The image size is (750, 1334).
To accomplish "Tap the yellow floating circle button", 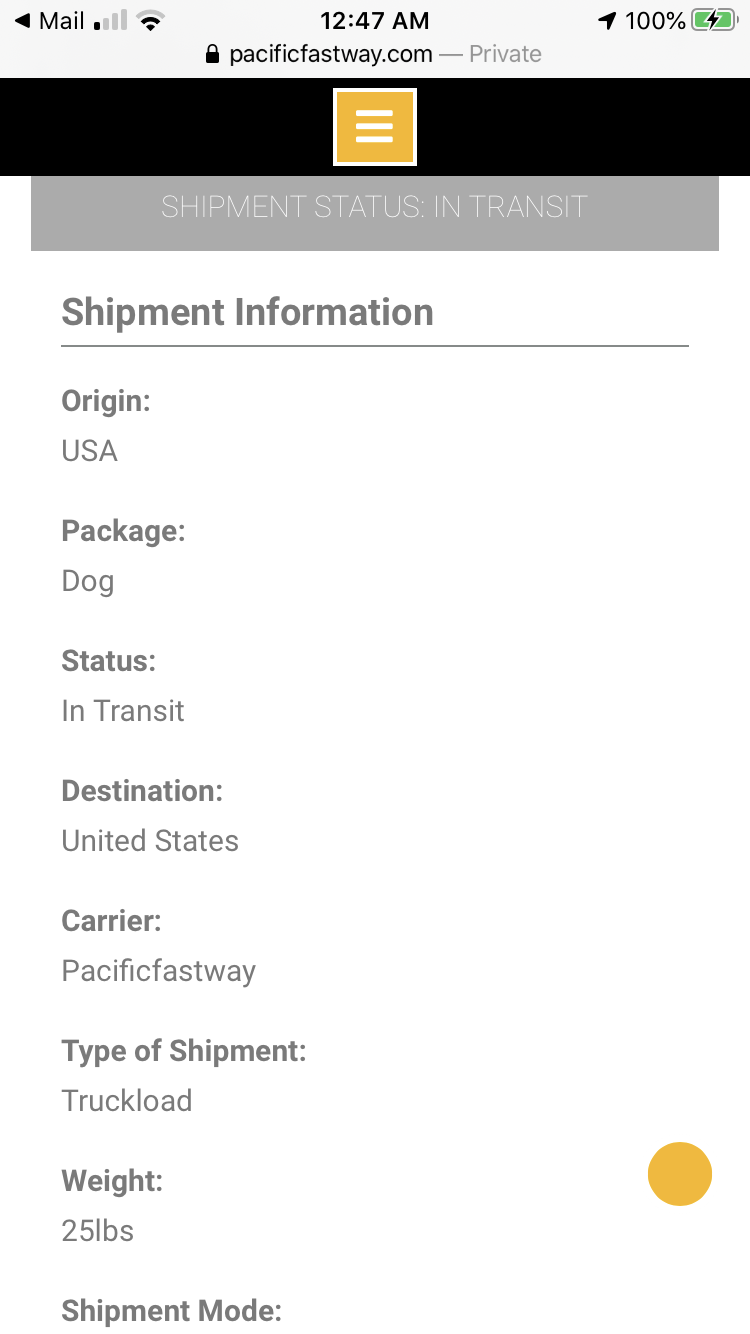I will pyautogui.click(x=680, y=1174).
